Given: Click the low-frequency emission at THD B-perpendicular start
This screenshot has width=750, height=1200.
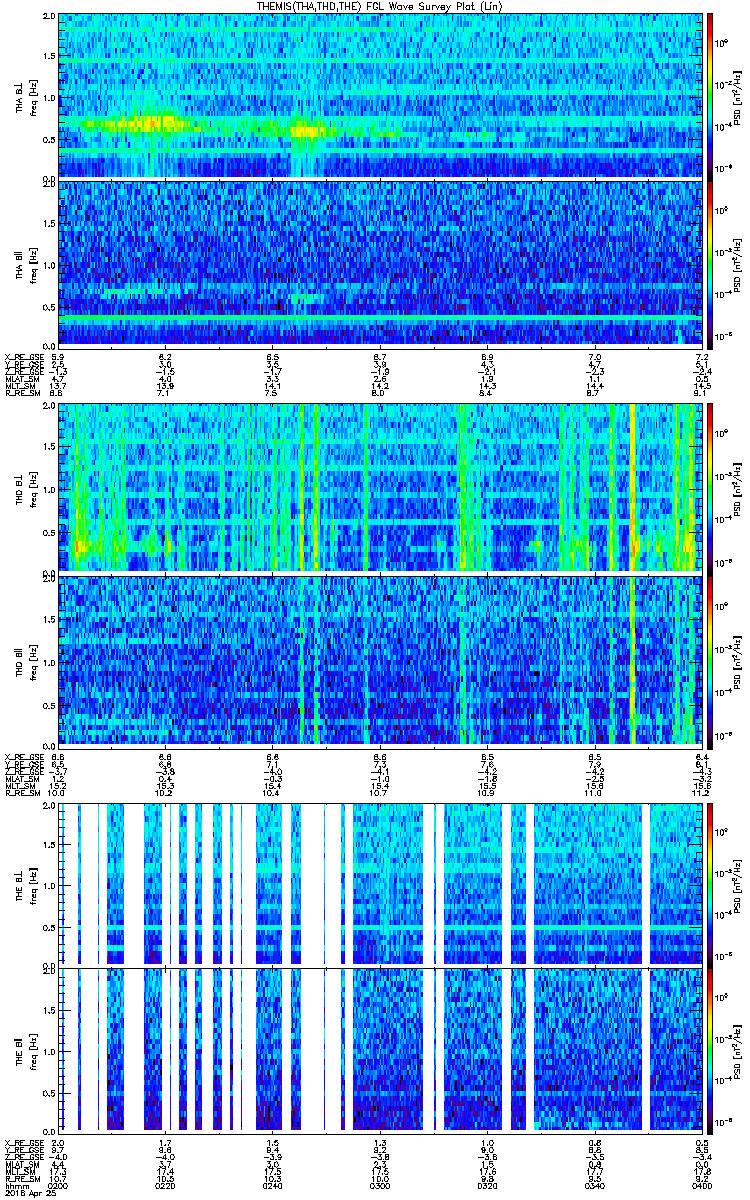Looking at the screenshot, I should (80, 545).
